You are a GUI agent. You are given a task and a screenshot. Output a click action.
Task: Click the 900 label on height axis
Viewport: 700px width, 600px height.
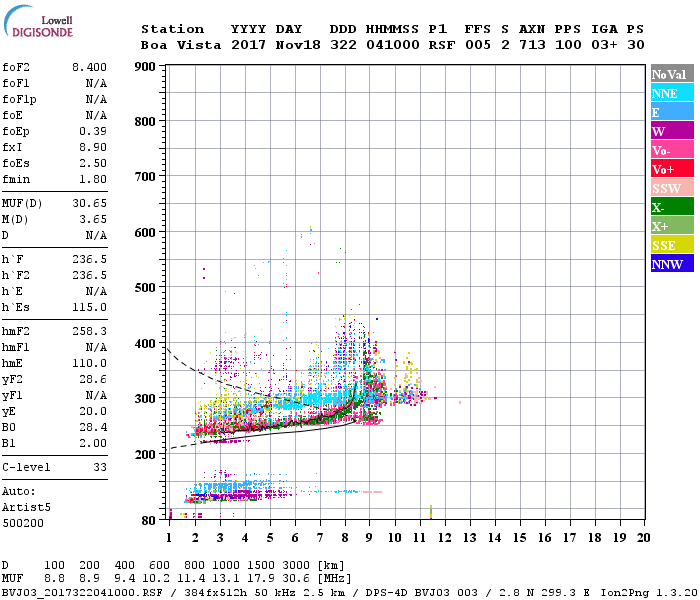click(x=145, y=67)
